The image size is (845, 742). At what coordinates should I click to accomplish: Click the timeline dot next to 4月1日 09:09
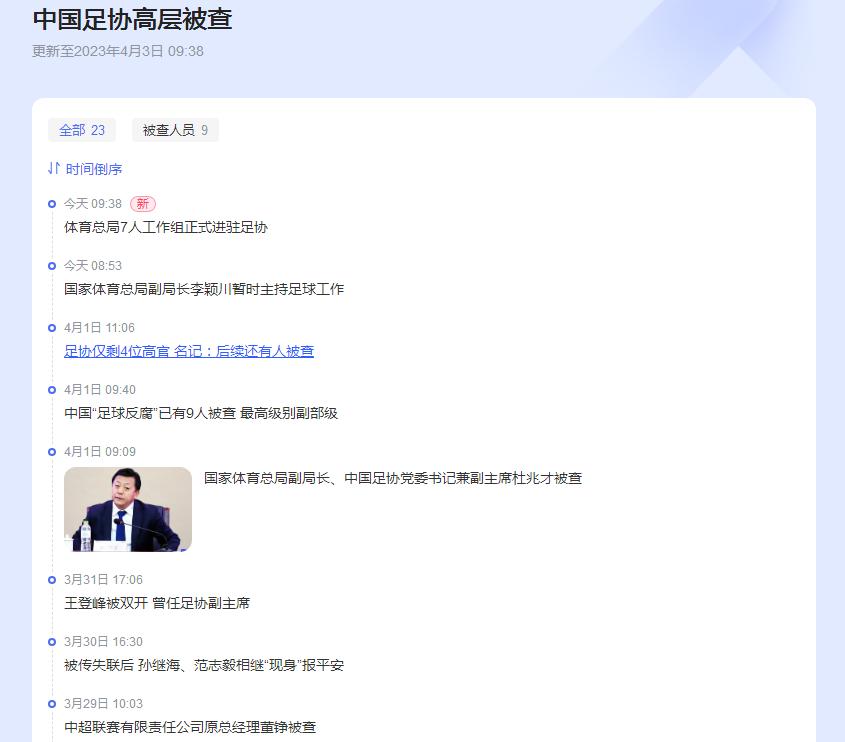pos(51,452)
